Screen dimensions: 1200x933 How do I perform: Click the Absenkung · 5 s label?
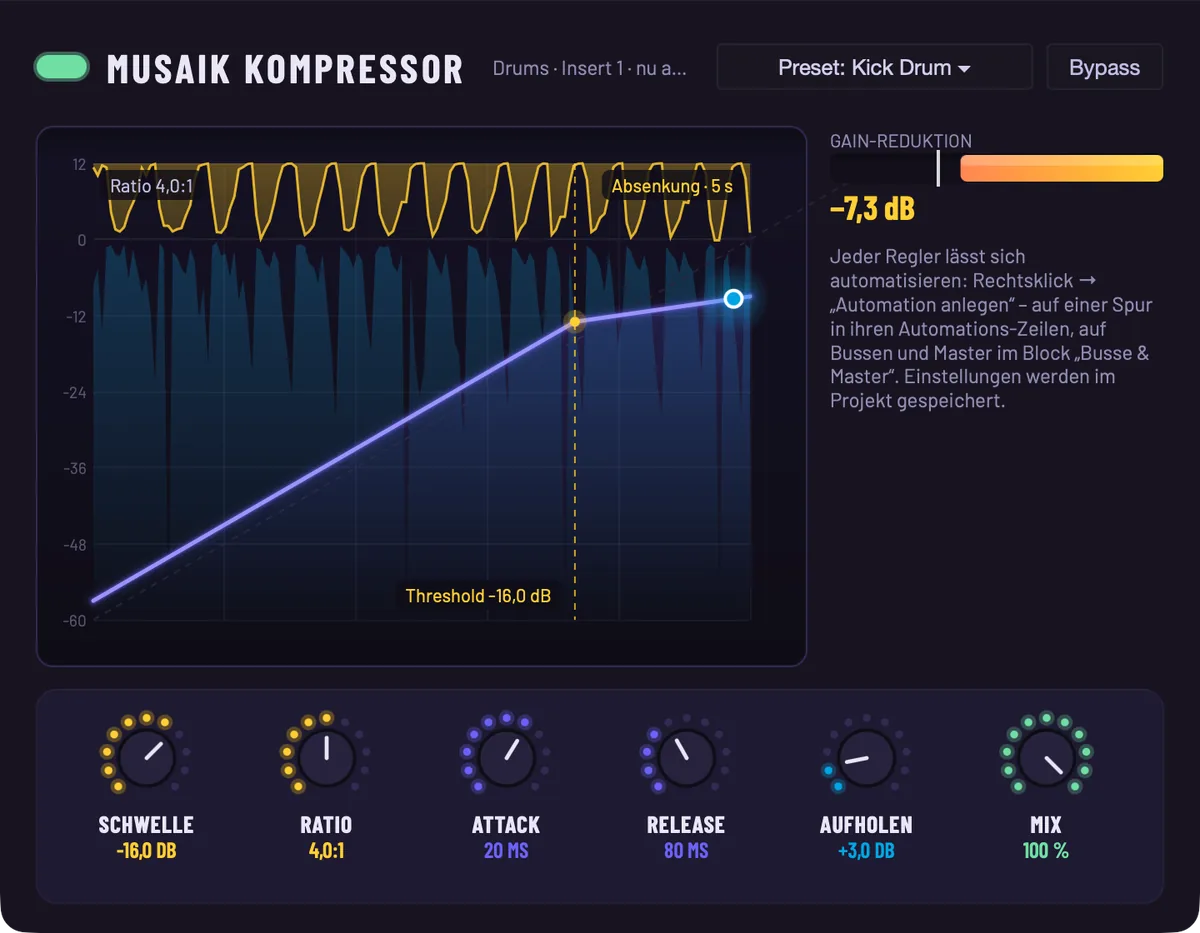pyautogui.click(x=673, y=186)
